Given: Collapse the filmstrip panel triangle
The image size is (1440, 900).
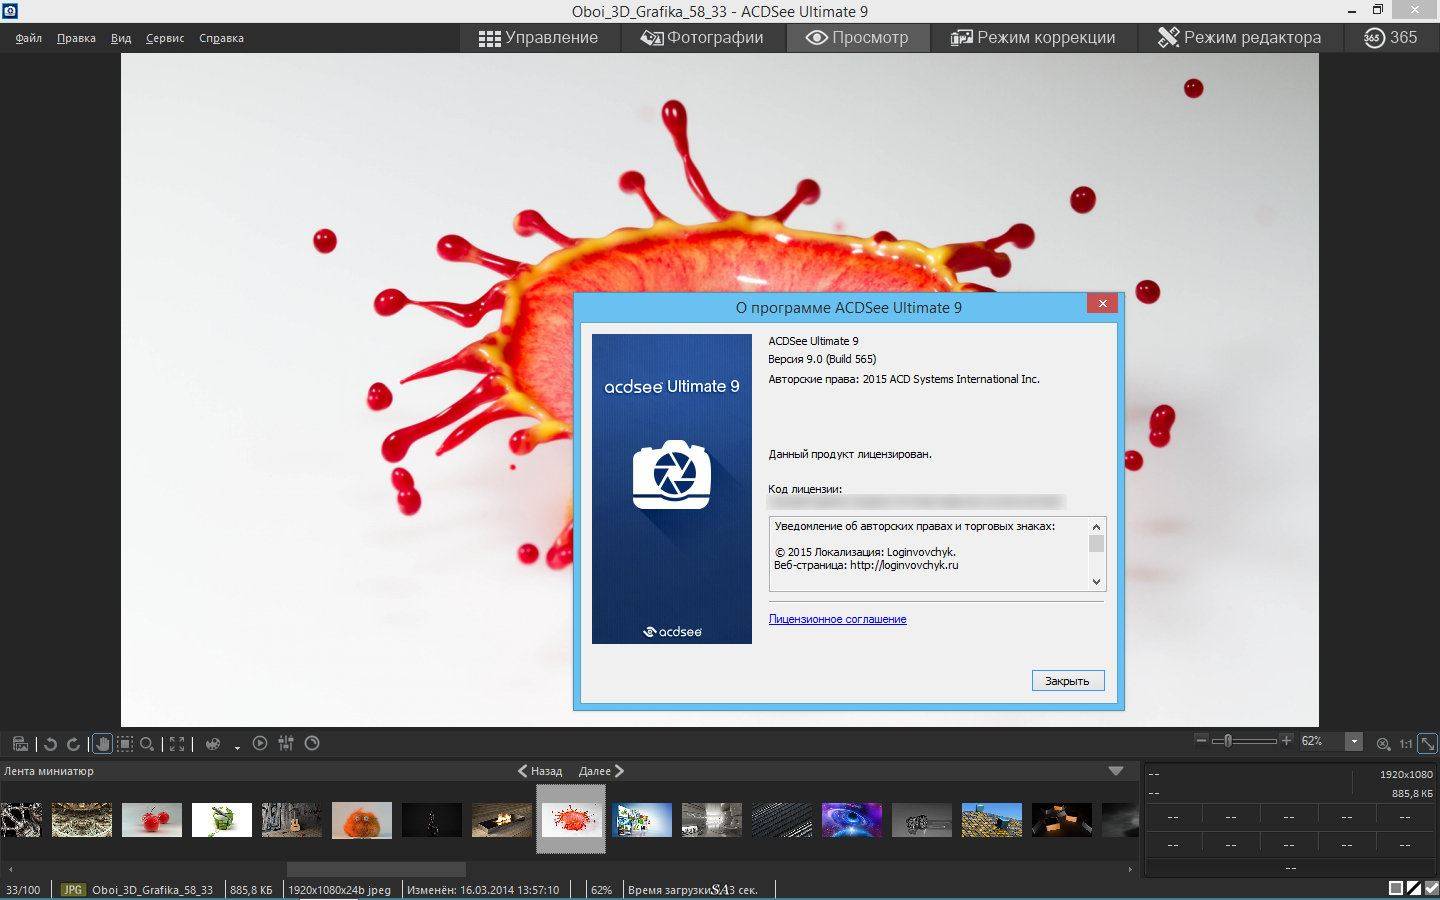Looking at the screenshot, I should click(1116, 771).
